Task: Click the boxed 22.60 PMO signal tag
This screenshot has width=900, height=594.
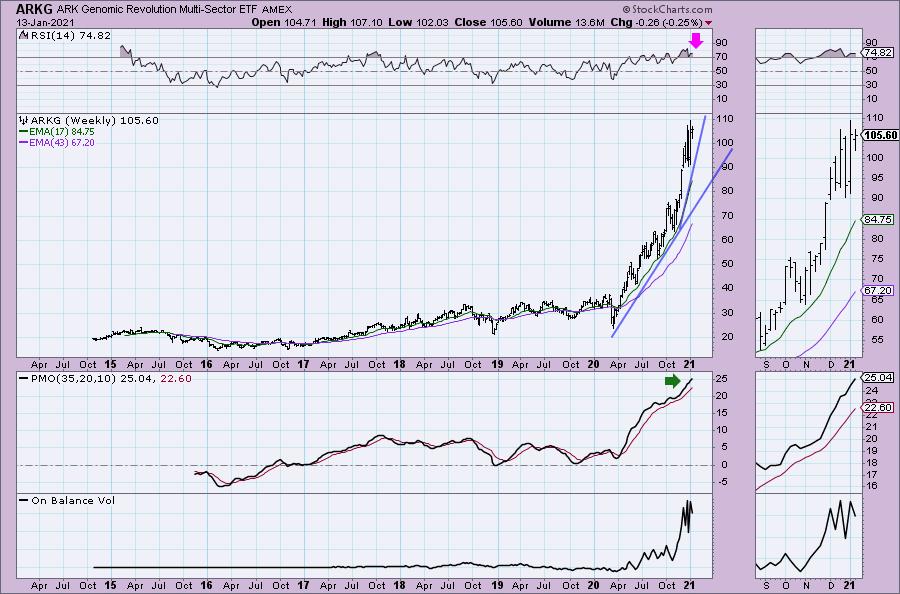Action: [878, 407]
